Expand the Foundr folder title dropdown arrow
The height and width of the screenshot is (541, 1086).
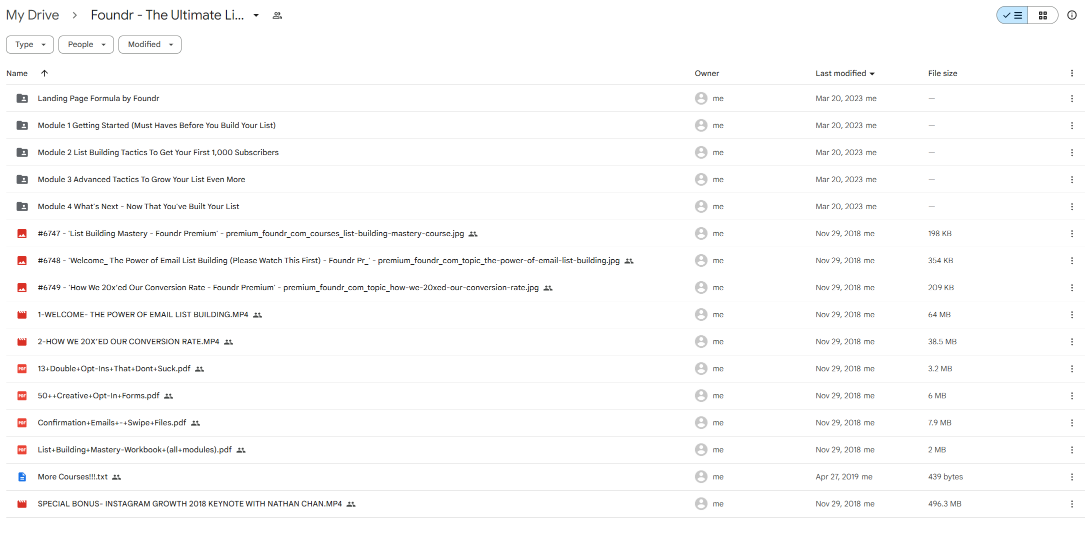256,16
